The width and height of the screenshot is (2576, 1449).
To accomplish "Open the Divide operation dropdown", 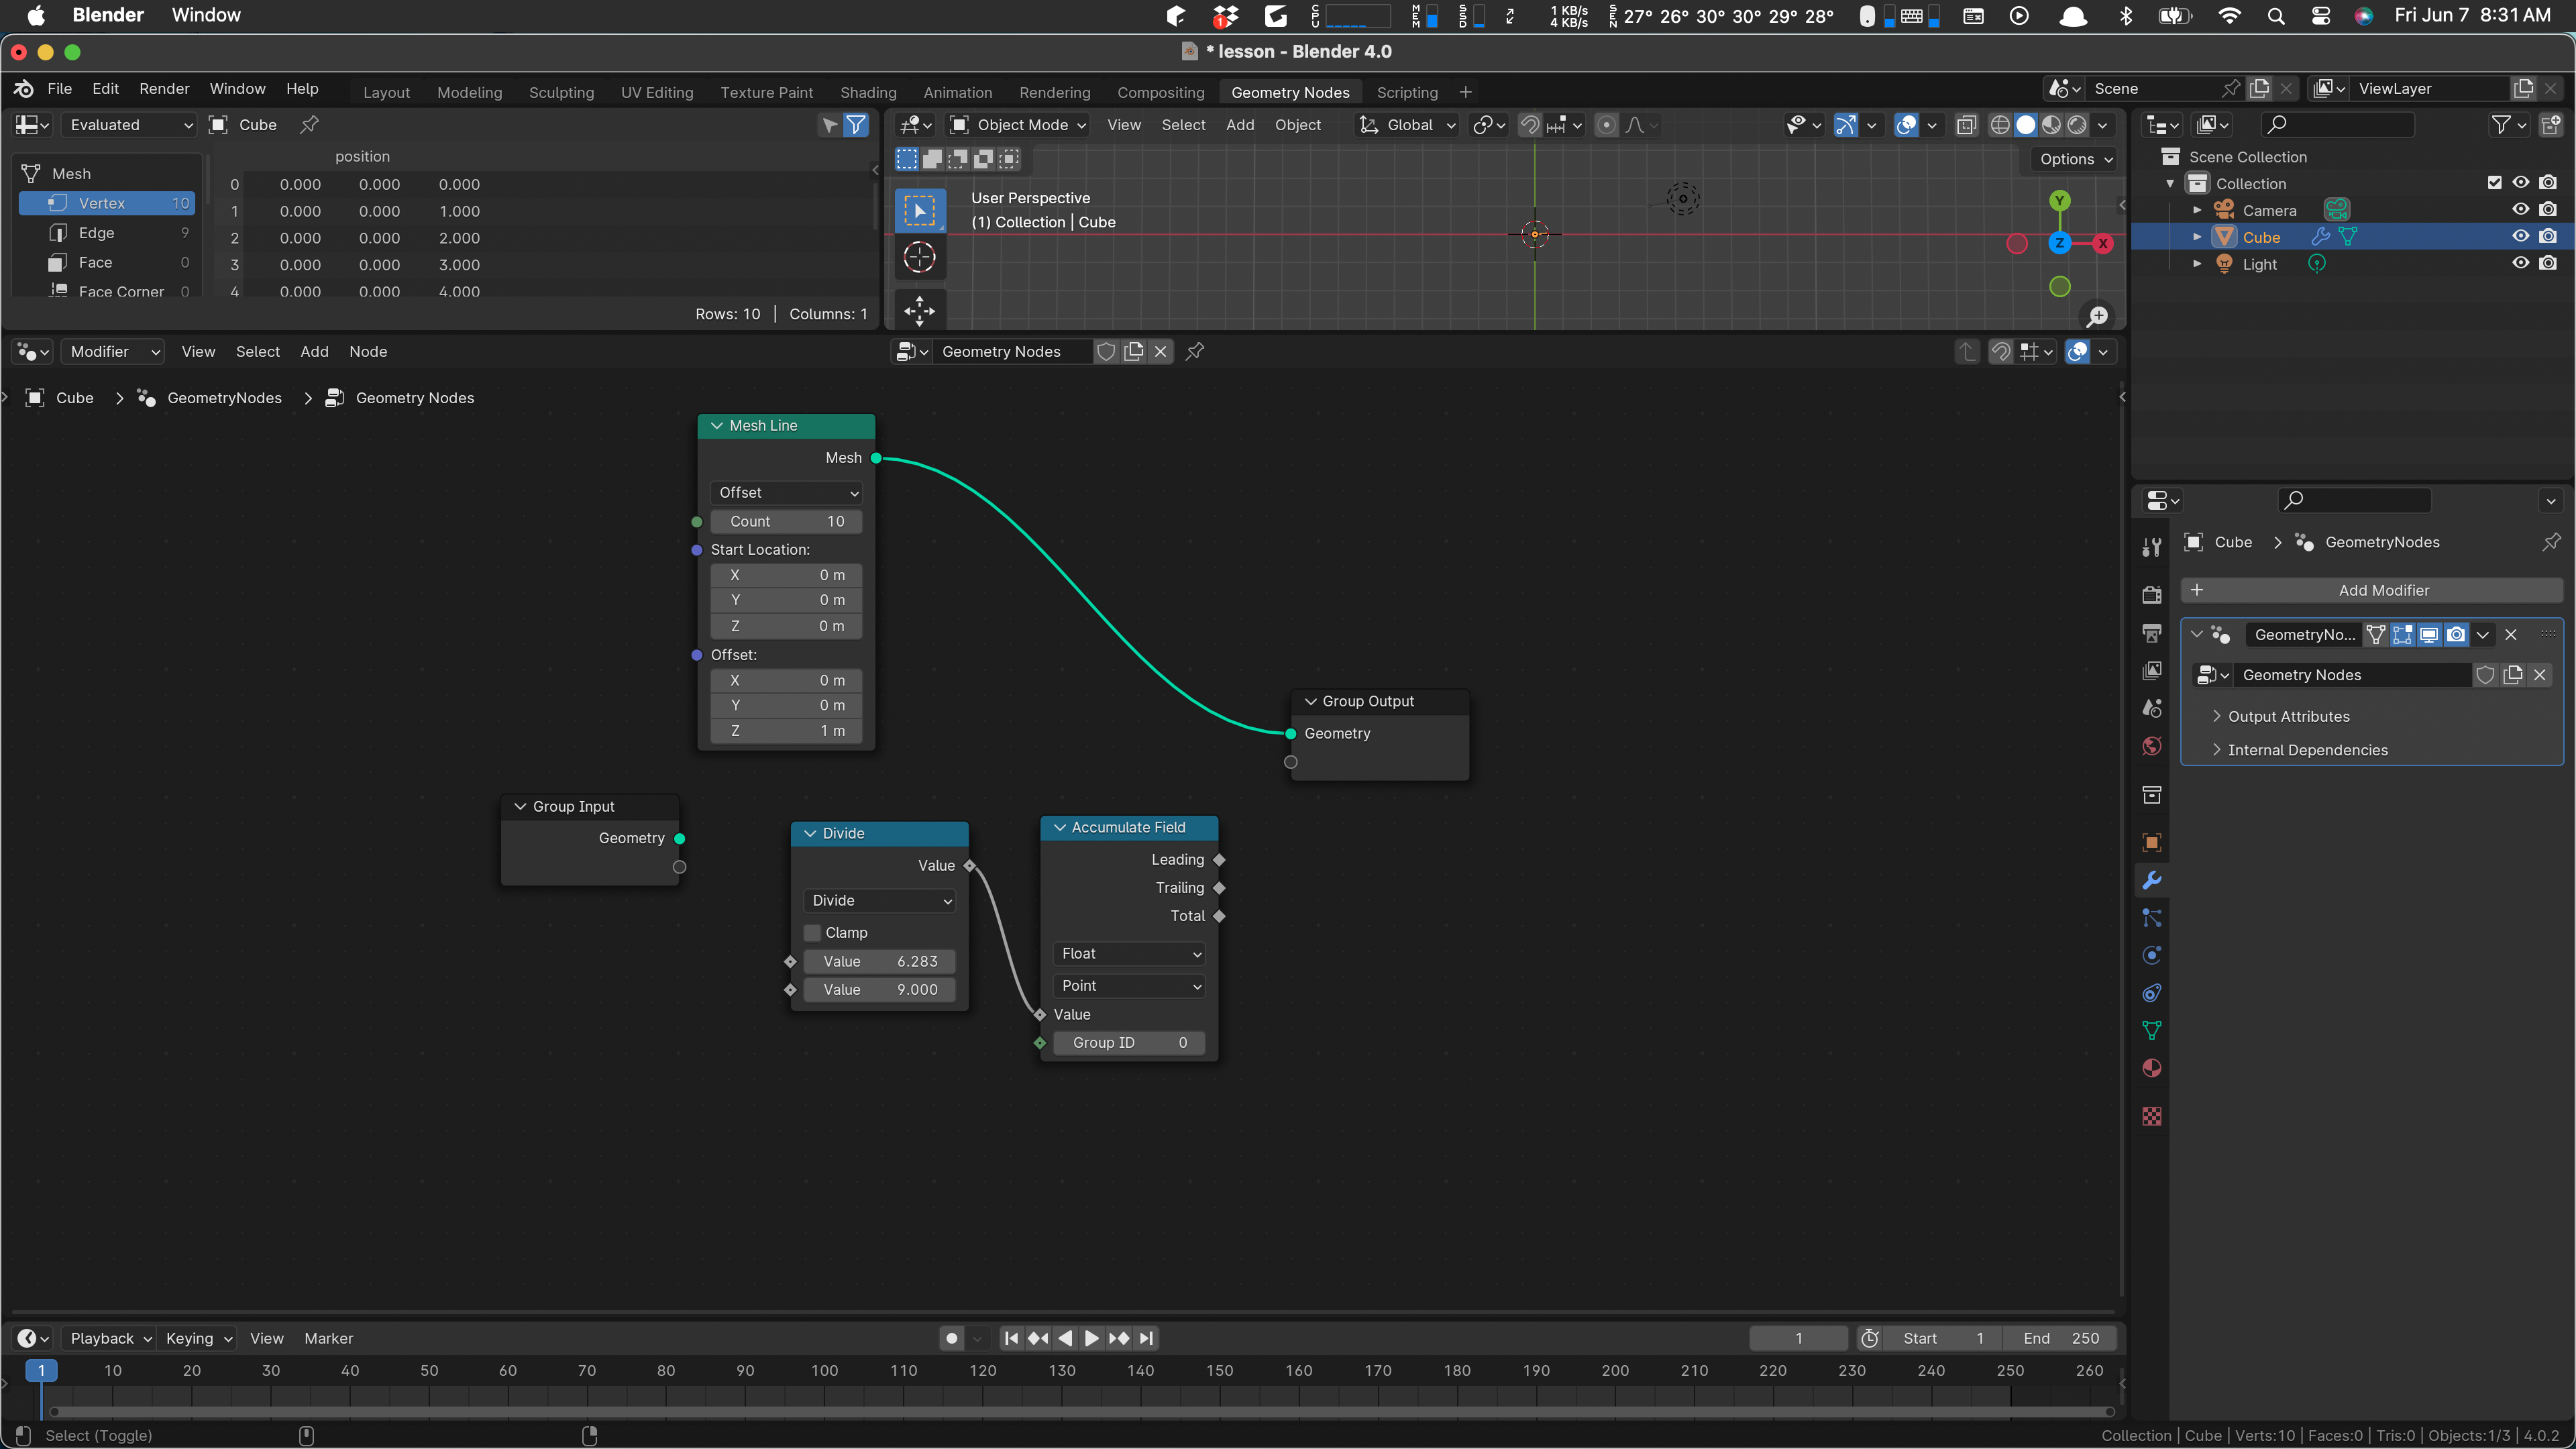I will pos(880,900).
